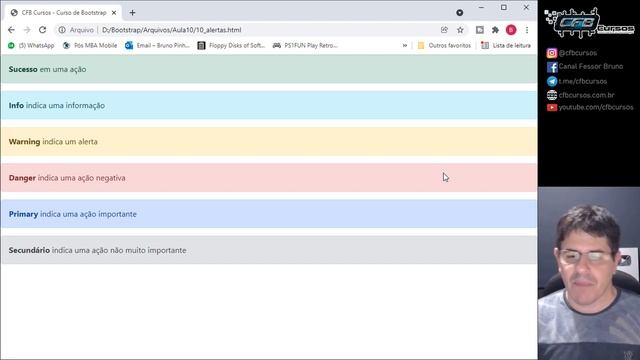Open the Floppy Disks of Soft... bookmark
Screen dimensions: 640x360
[231, 45]
